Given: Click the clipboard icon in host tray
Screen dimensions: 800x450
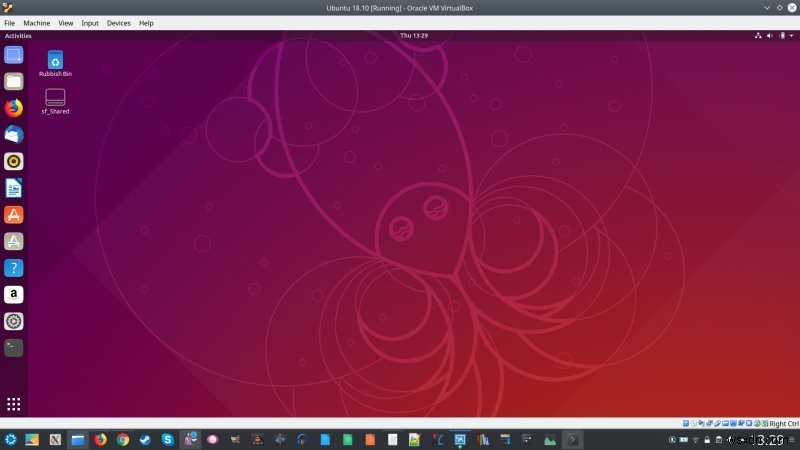Looking at the screenshot, I should 719,440.
